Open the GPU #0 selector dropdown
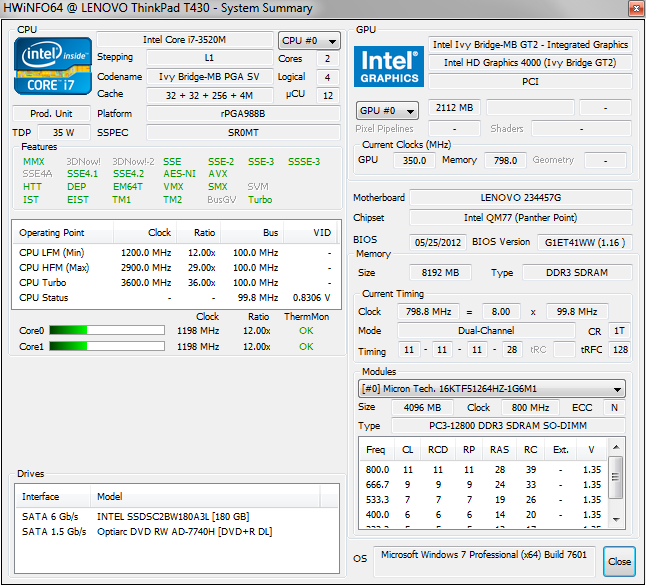Viewport: 646px width, 586px height. tap(388, 110)
